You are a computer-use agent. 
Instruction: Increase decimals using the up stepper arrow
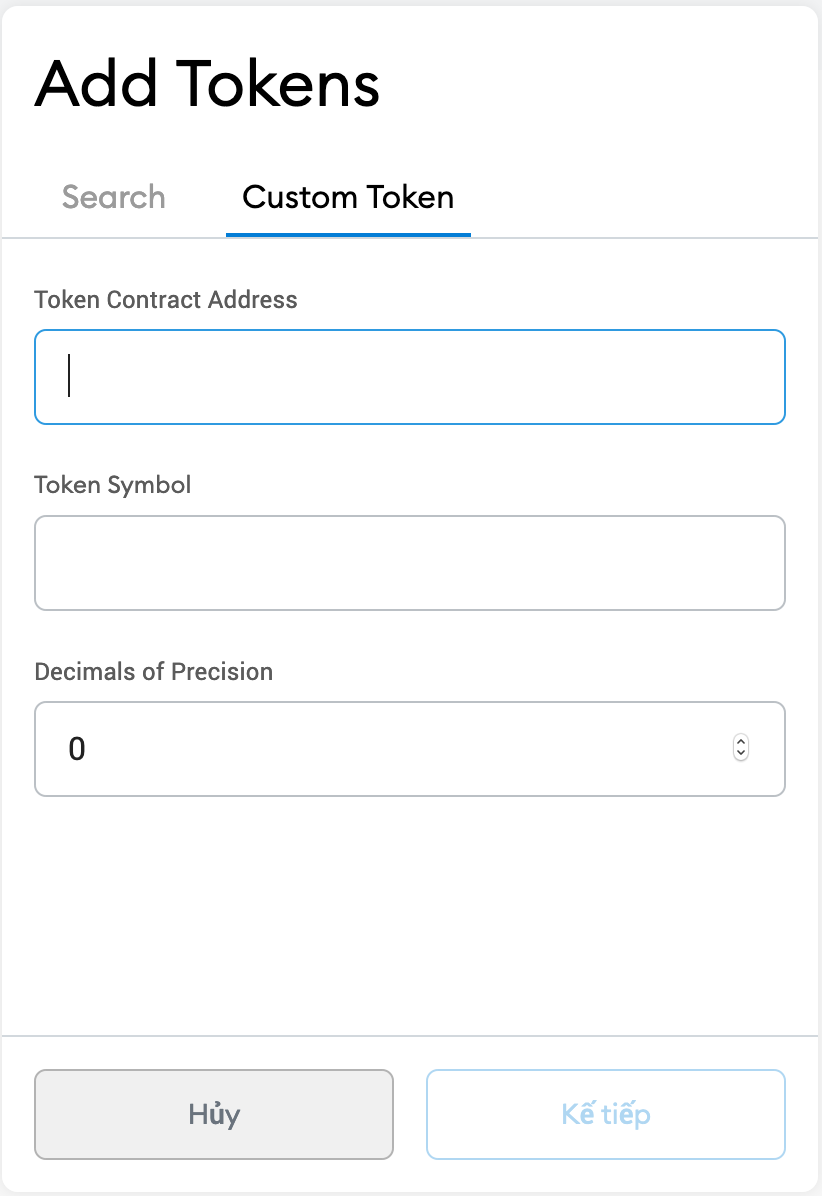tap(740, 741)
